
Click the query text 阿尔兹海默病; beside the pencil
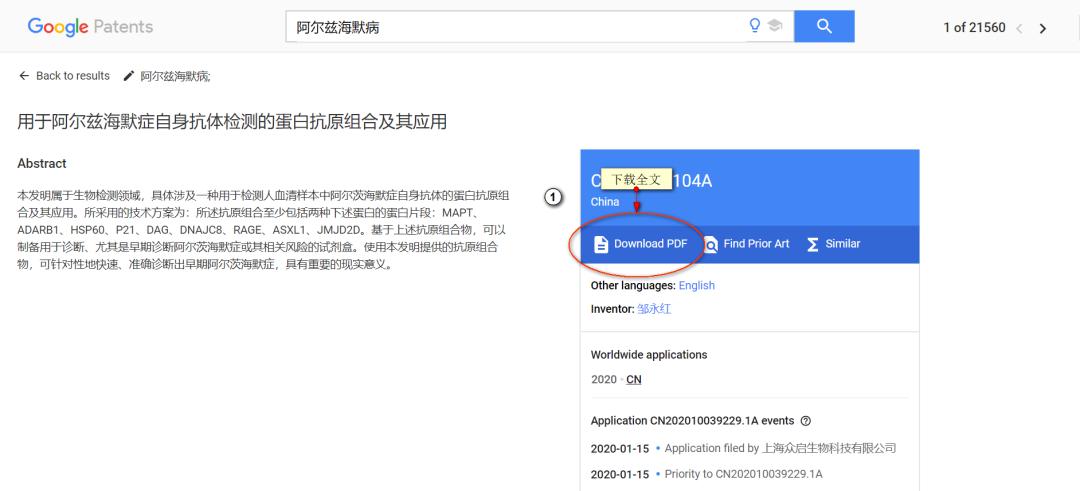[176, 76]
